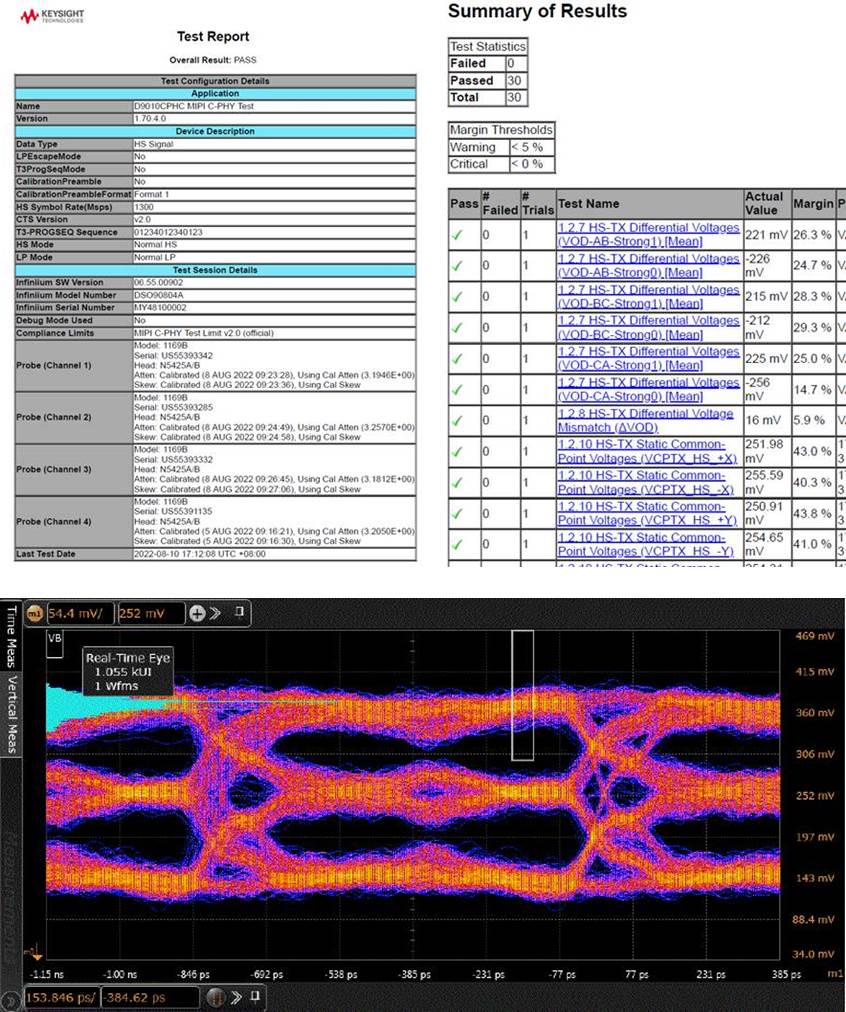Click the horizontal position knob icon

tap(217, 997)
